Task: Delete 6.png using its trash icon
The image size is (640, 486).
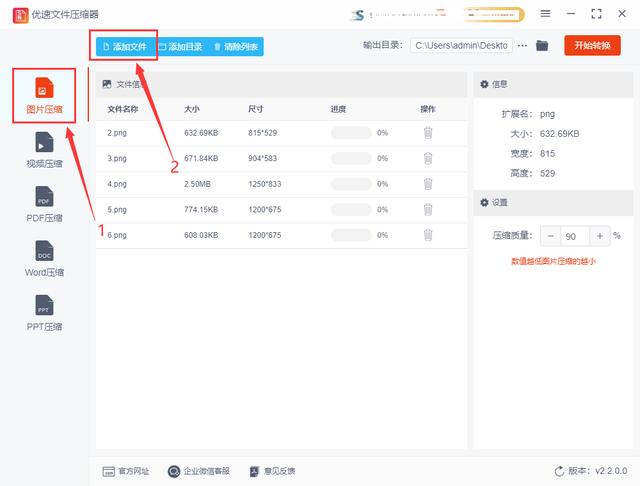Action: click(x=428, y=235)
